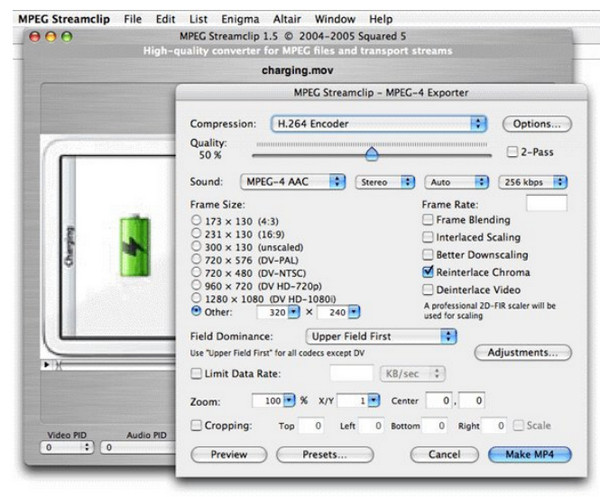Click the Frame Rate input field

tap(546, 203)
